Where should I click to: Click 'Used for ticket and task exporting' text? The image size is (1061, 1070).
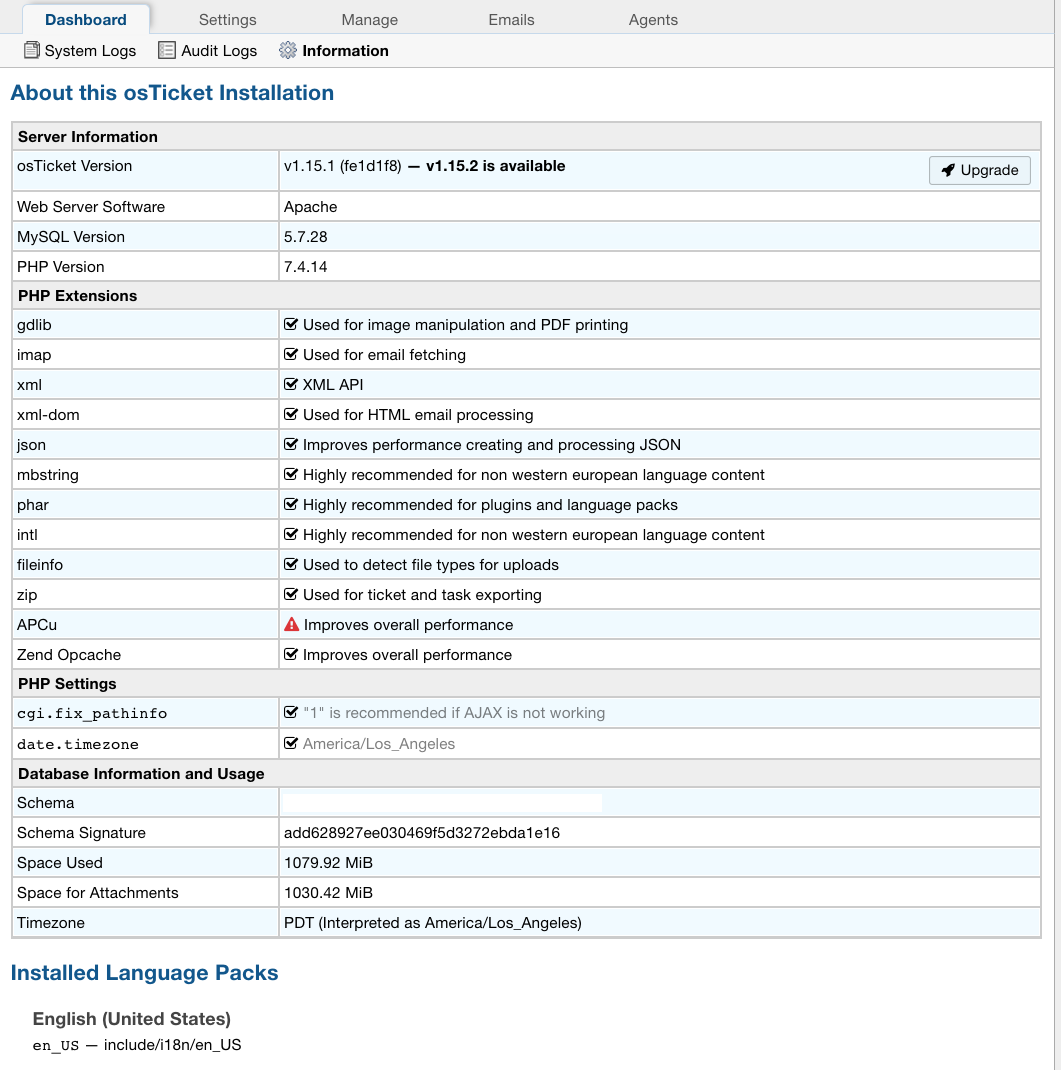pos(422,595)
